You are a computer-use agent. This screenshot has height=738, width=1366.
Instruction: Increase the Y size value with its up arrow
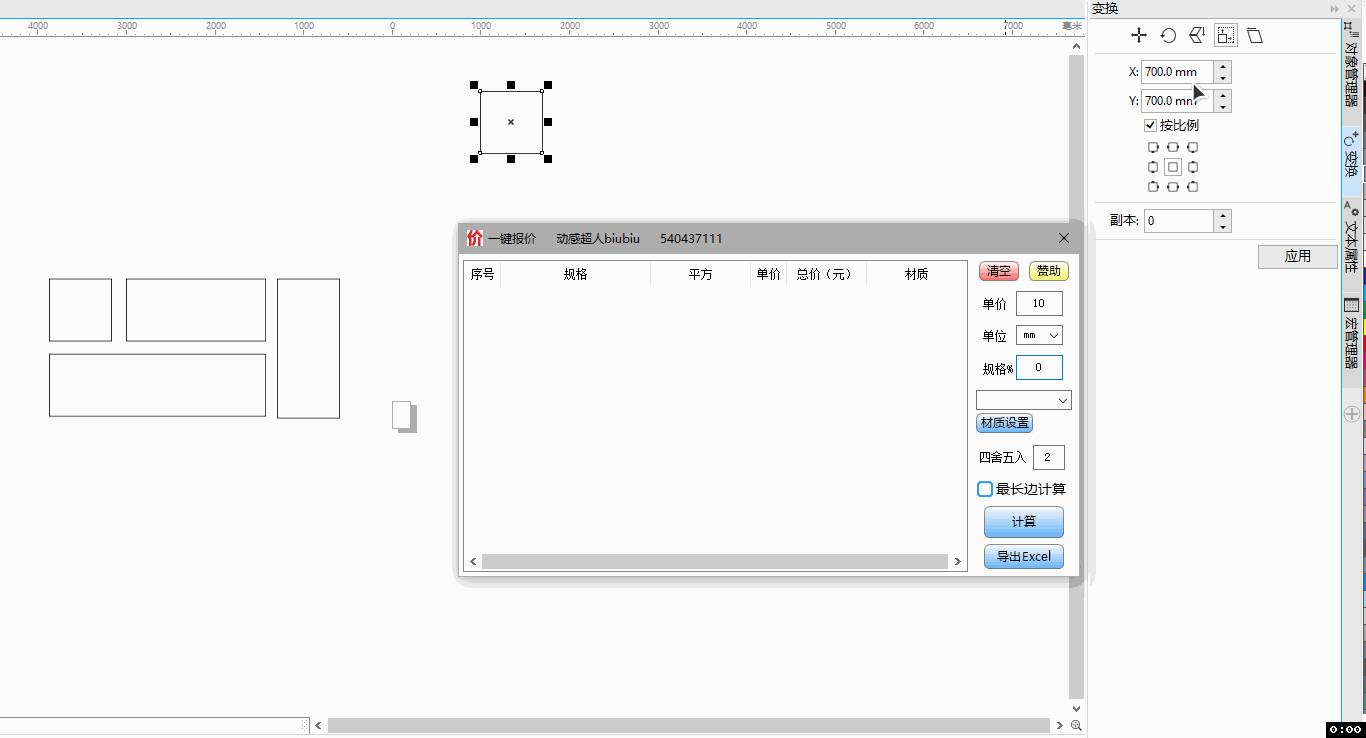tap(1223, 96)
